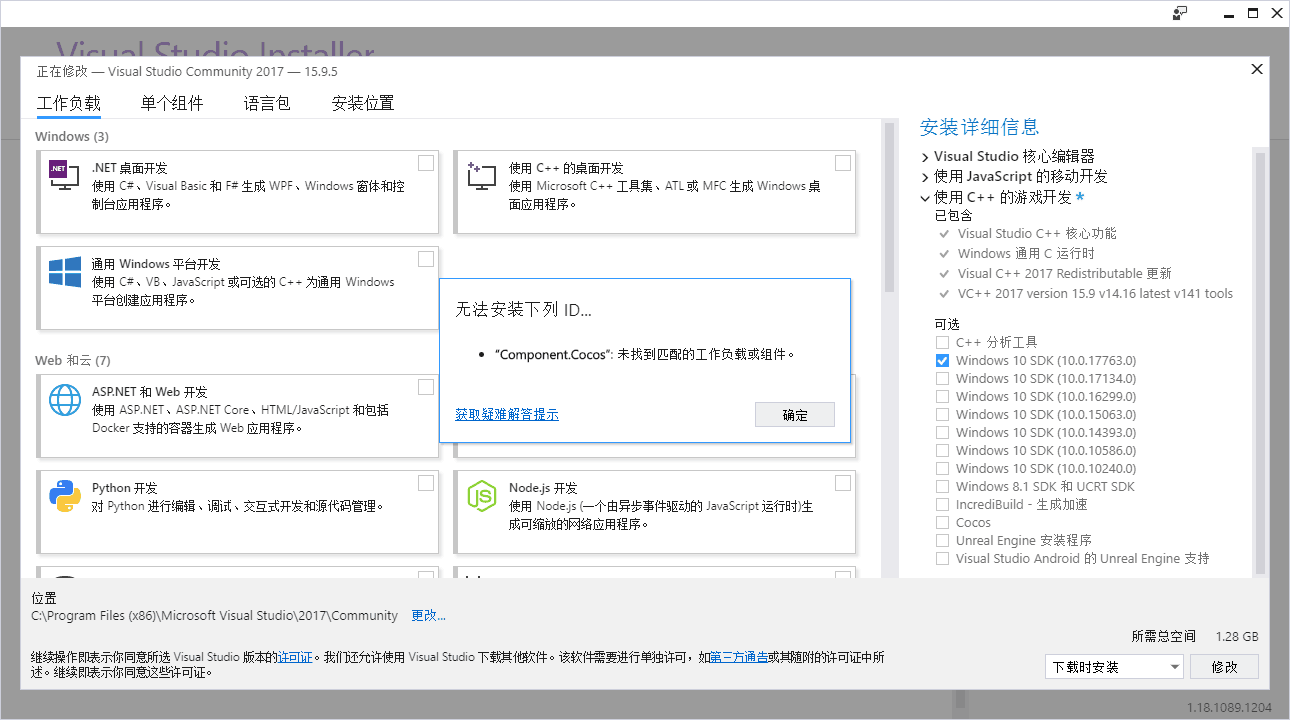Image resolution: width=1290 pixels, height=720 pixels.
Task: Check Windows 10 SDK (10.0.16299.0)
Action: pyautogui.click(x=942, y=396)
